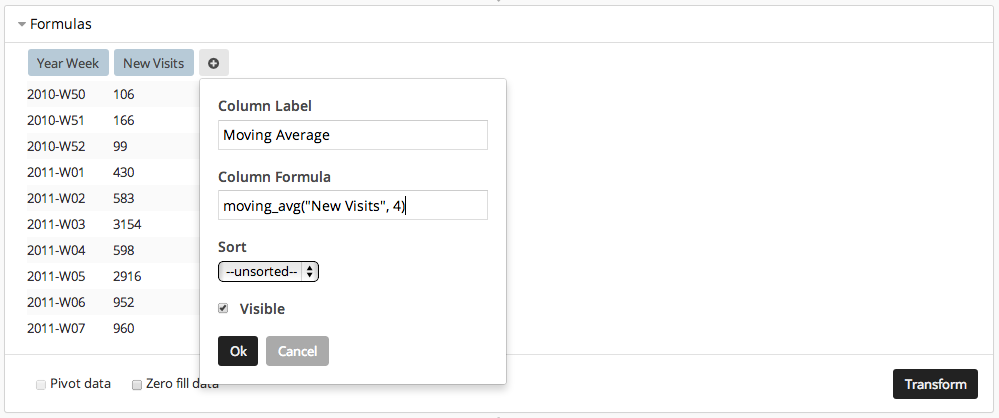This screenshot has width=999, height=418.
Task: Dismiss popup with the Cancel button
Action: [x=298, y=351]
